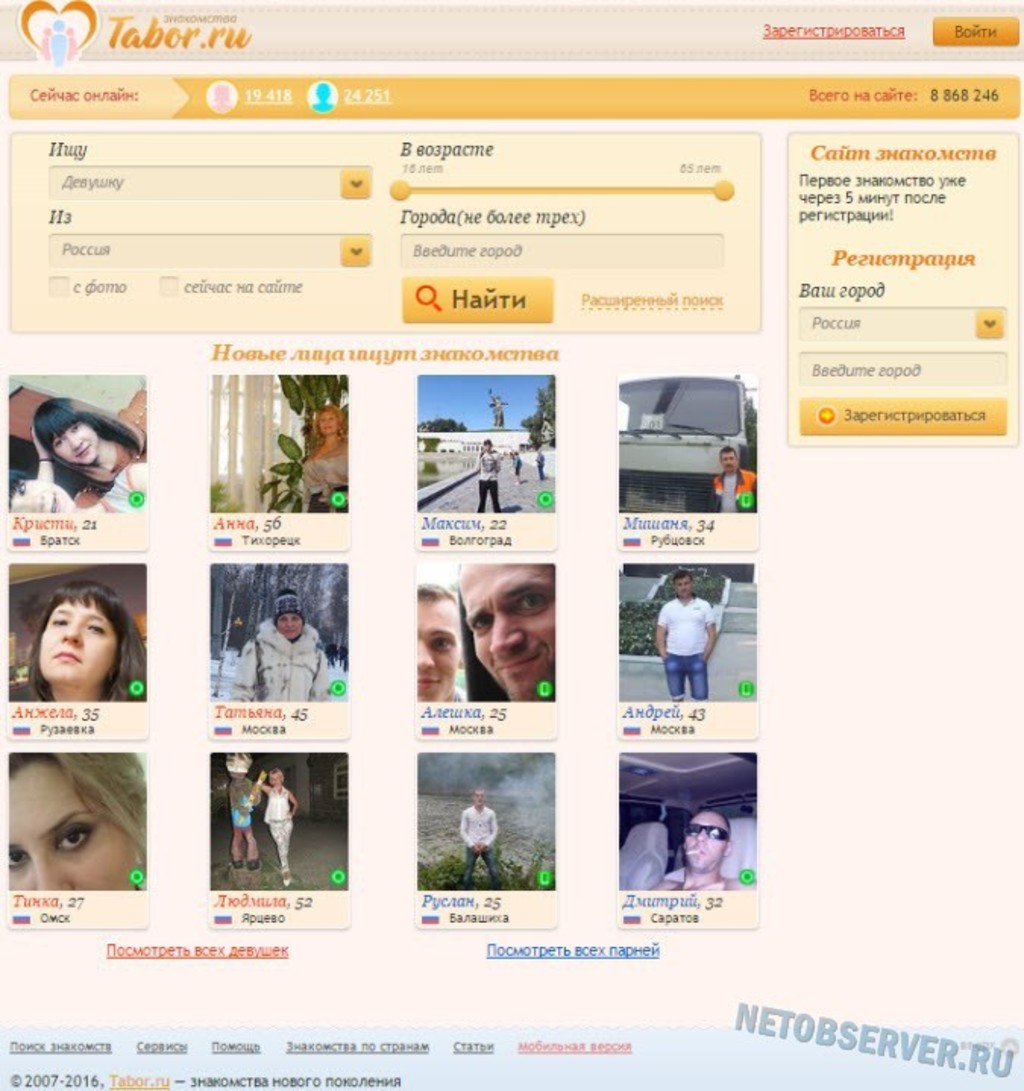Click green online indicator on Кристи's photo

click(136, 499)
